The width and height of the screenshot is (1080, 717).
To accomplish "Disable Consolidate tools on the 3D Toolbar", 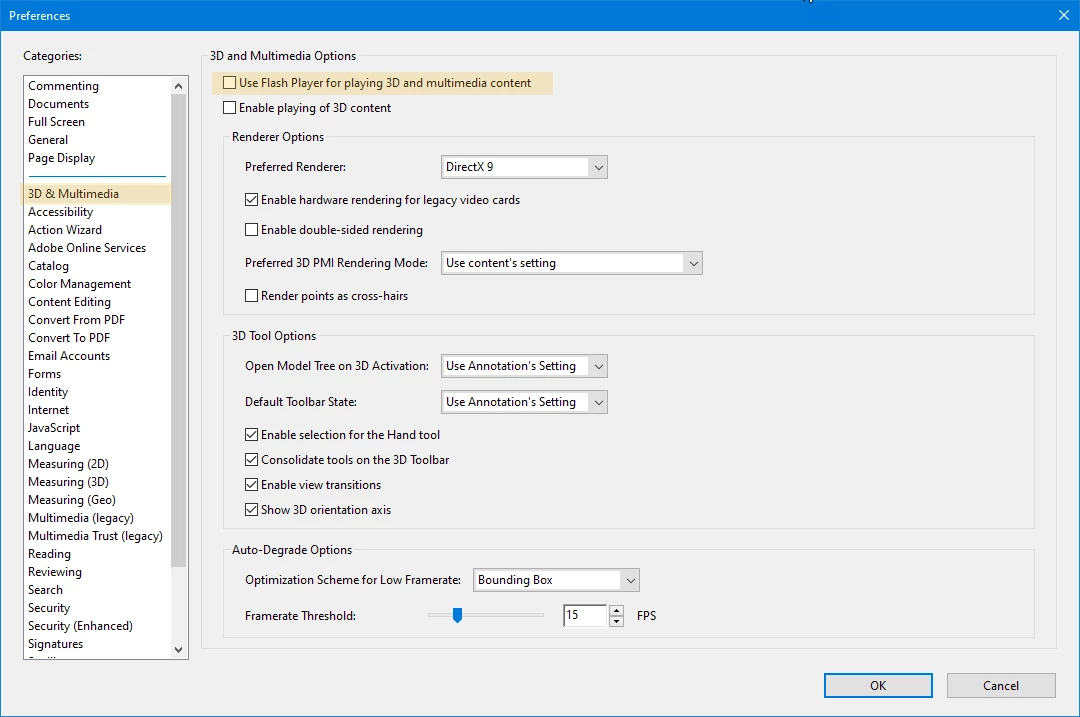I will coord(251,460).
